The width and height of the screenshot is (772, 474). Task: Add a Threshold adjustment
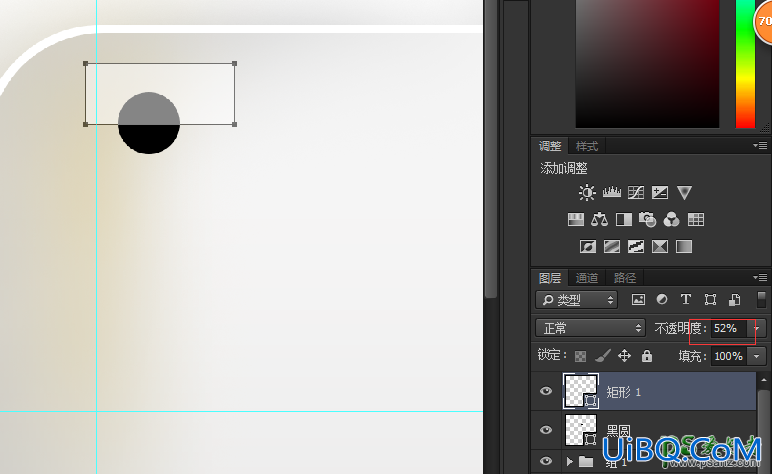(636, 246)
